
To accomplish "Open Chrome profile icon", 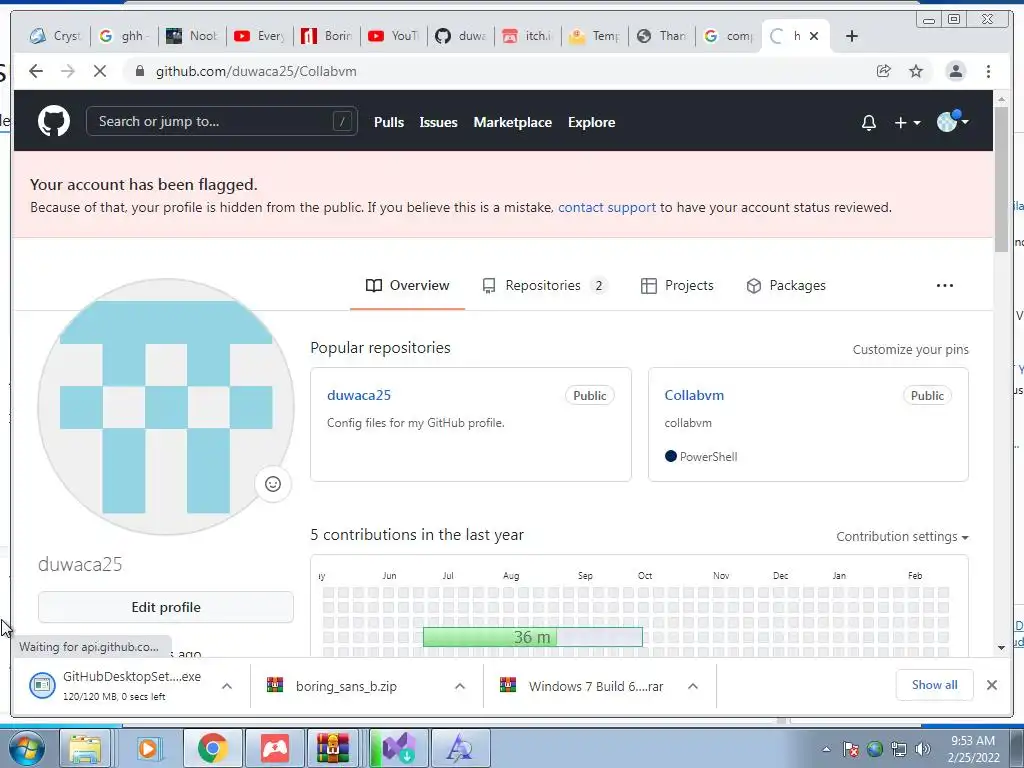I will coord(955,71).
